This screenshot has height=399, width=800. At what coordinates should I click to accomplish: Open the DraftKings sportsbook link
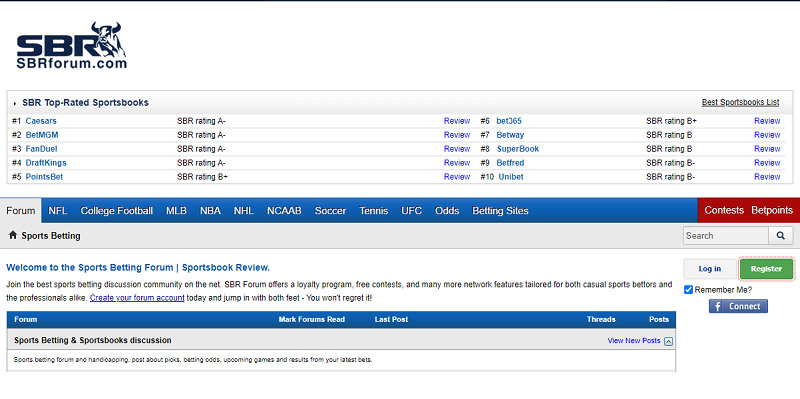[46, 163]
